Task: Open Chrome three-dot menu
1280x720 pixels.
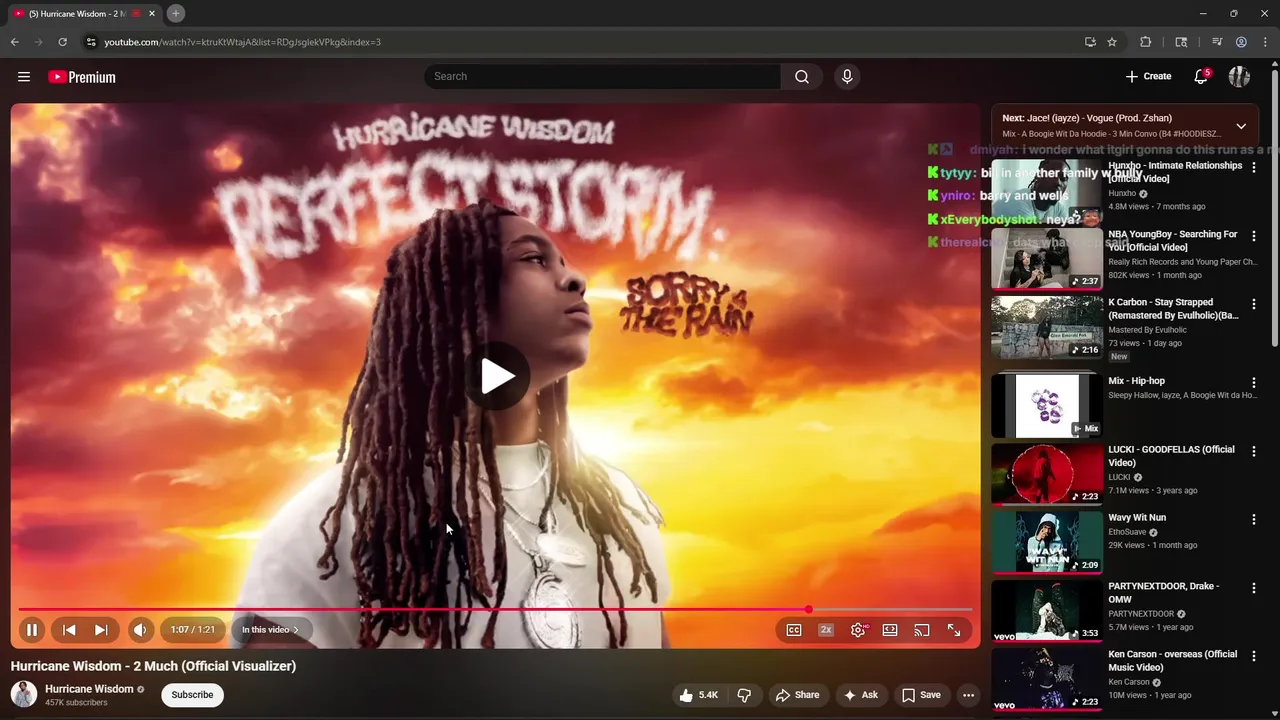Action: [1264, 42]
